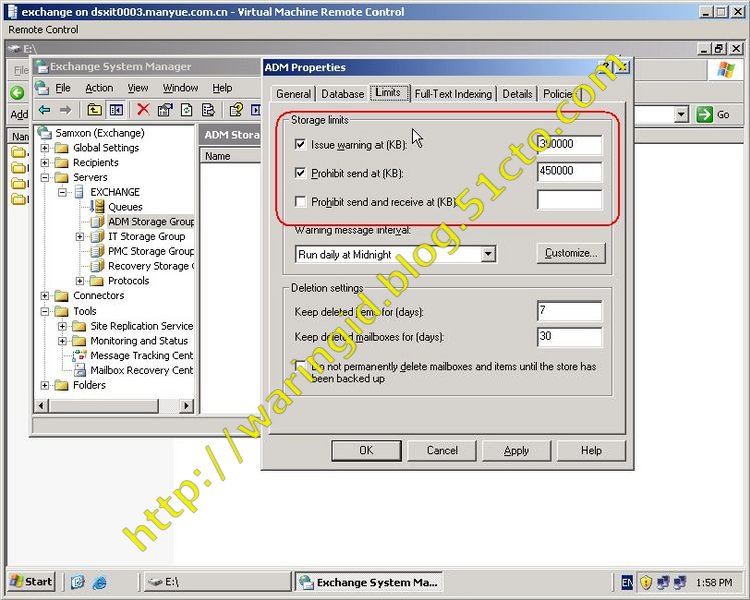Open Properties via toolbar icon

164,110
